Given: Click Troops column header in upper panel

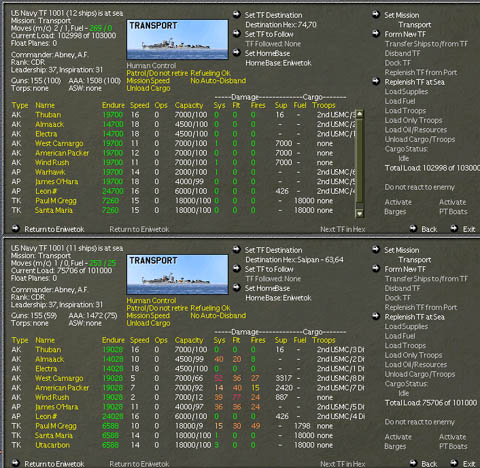Looking at the screenshot, I should click(324, 105).
